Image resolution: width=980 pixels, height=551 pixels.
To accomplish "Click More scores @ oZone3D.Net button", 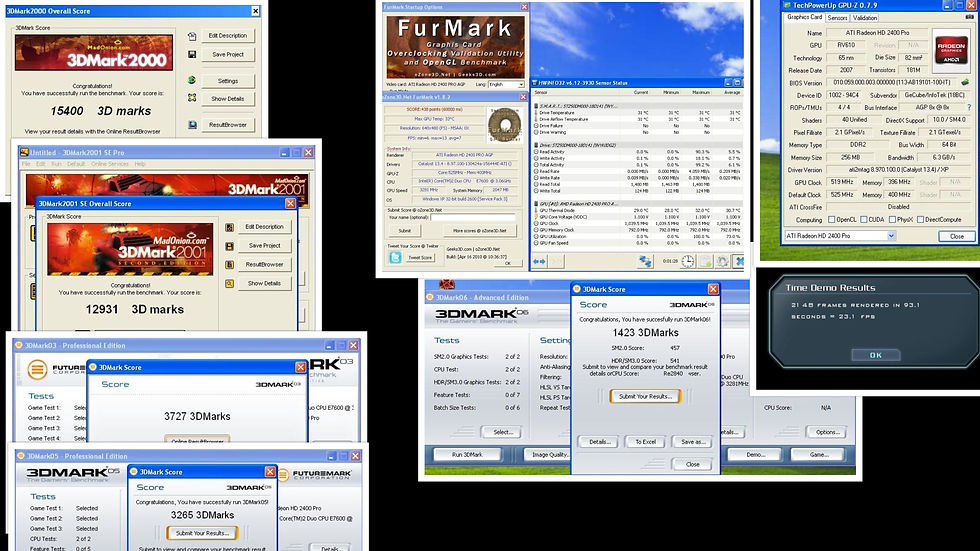I will coord(479,231).
